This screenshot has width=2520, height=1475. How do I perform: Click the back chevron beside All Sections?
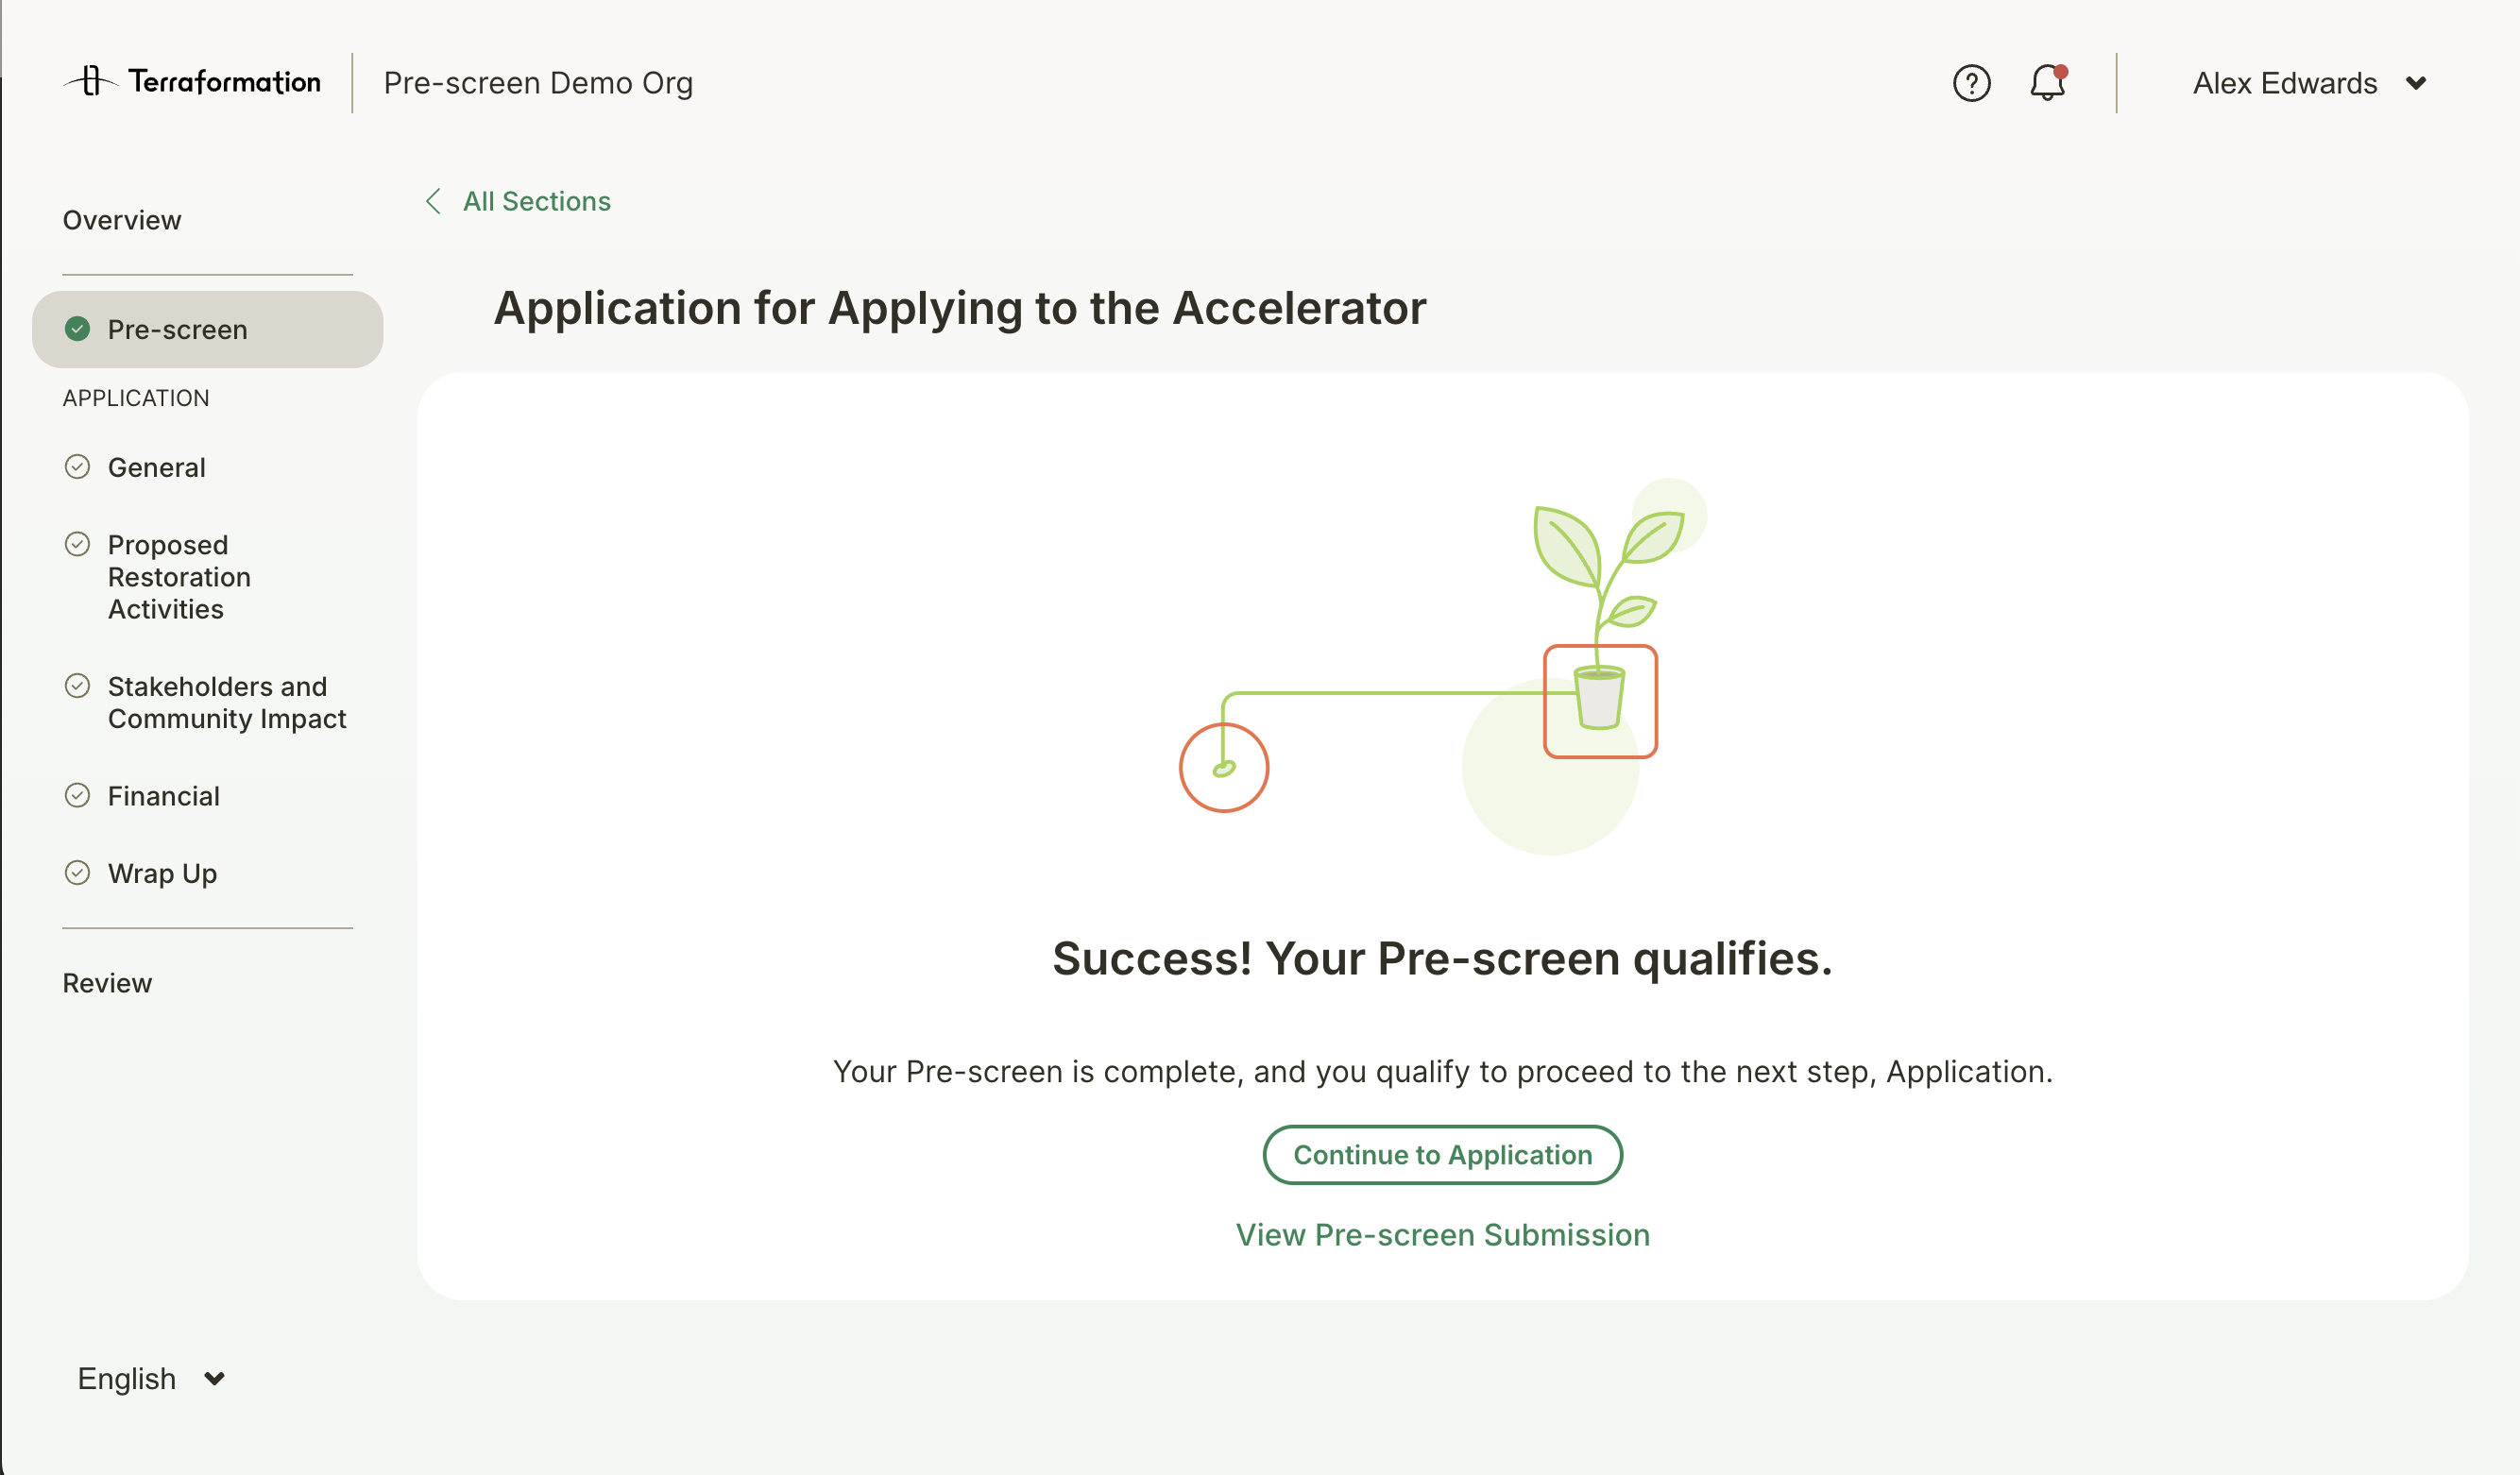point(433,201)
